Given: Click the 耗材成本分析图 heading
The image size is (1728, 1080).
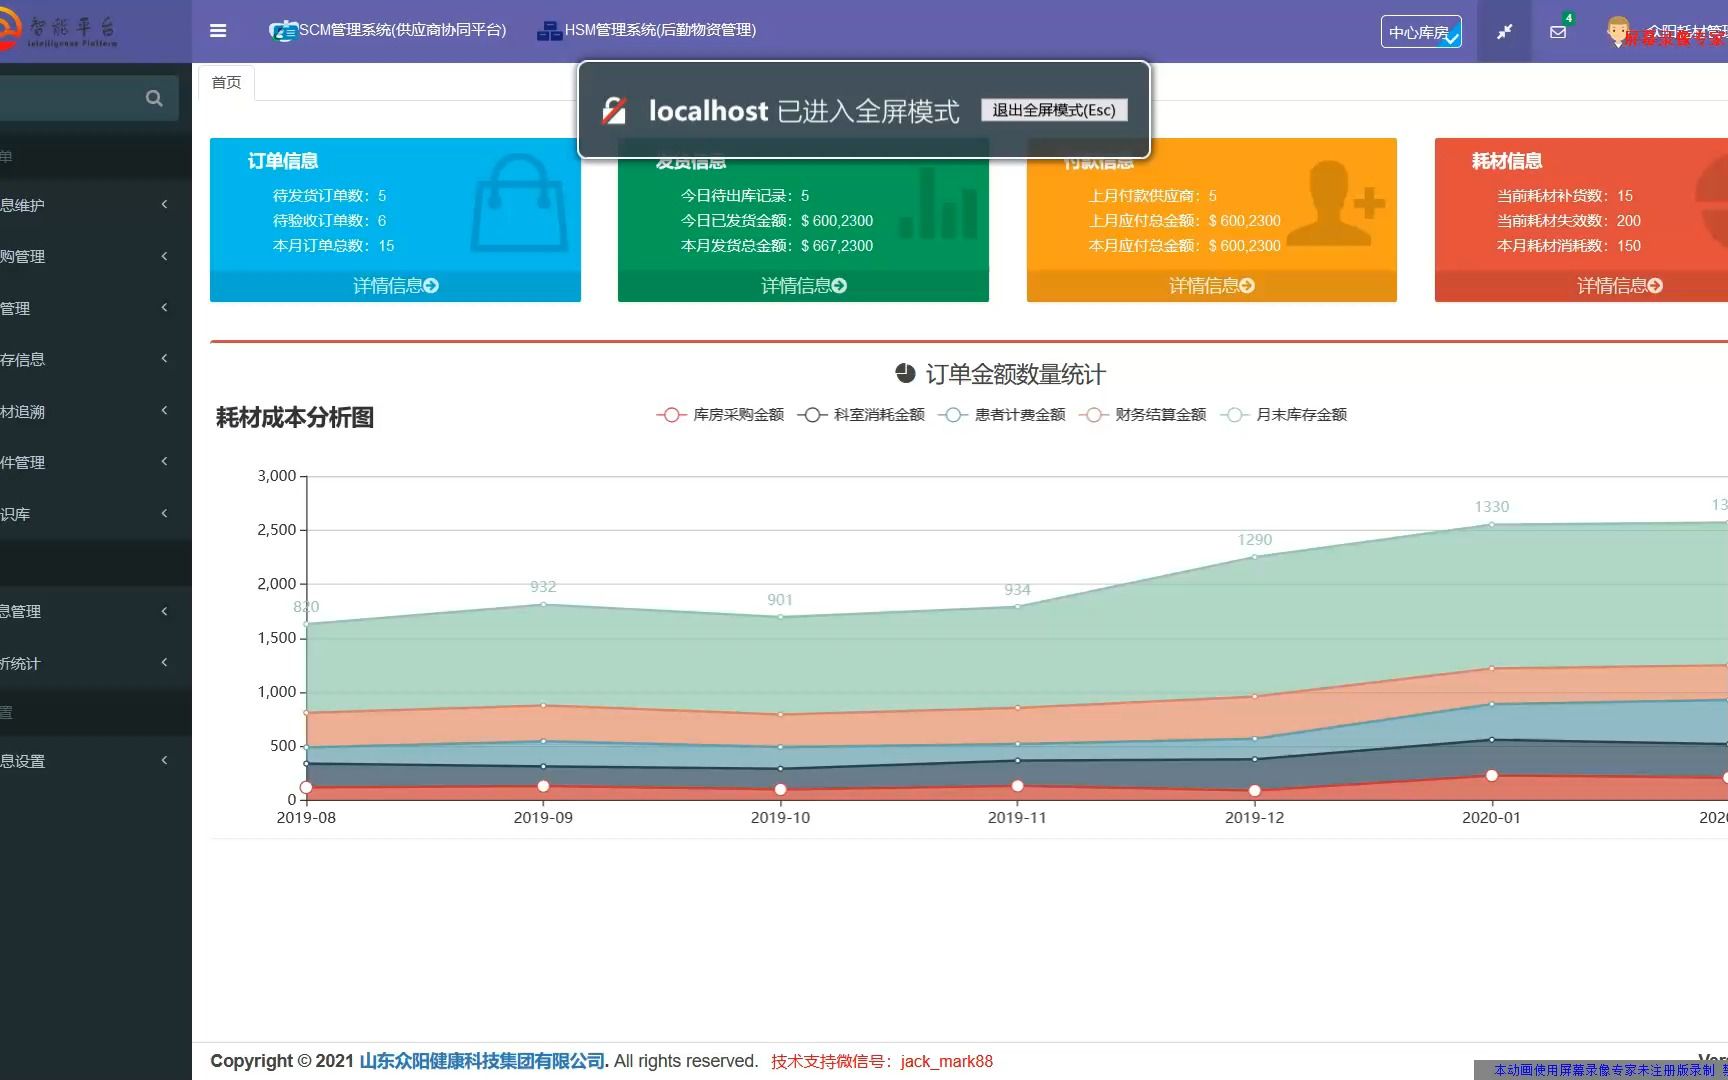Looking at the screenshot, I should [295, 418].
